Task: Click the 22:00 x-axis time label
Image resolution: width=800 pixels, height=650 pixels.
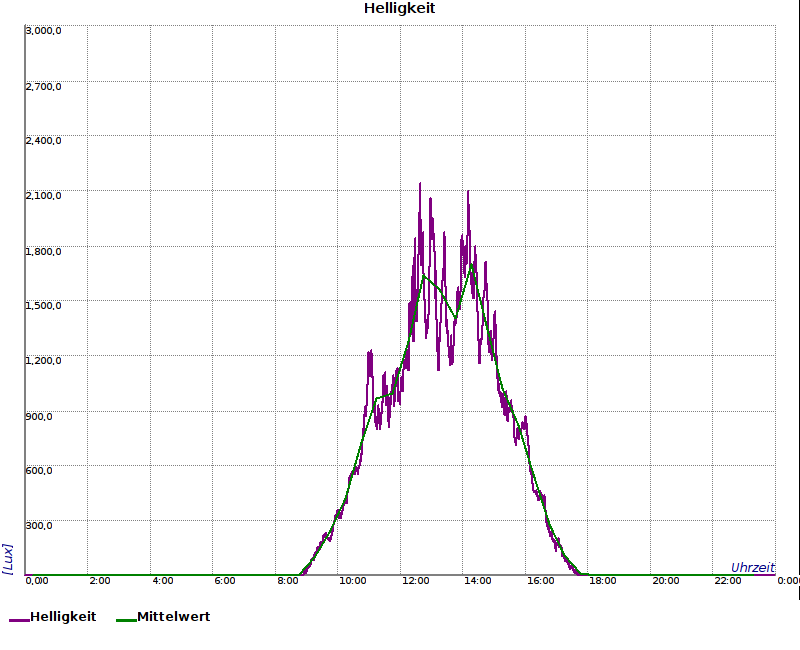Action: [x=729, y=581]
